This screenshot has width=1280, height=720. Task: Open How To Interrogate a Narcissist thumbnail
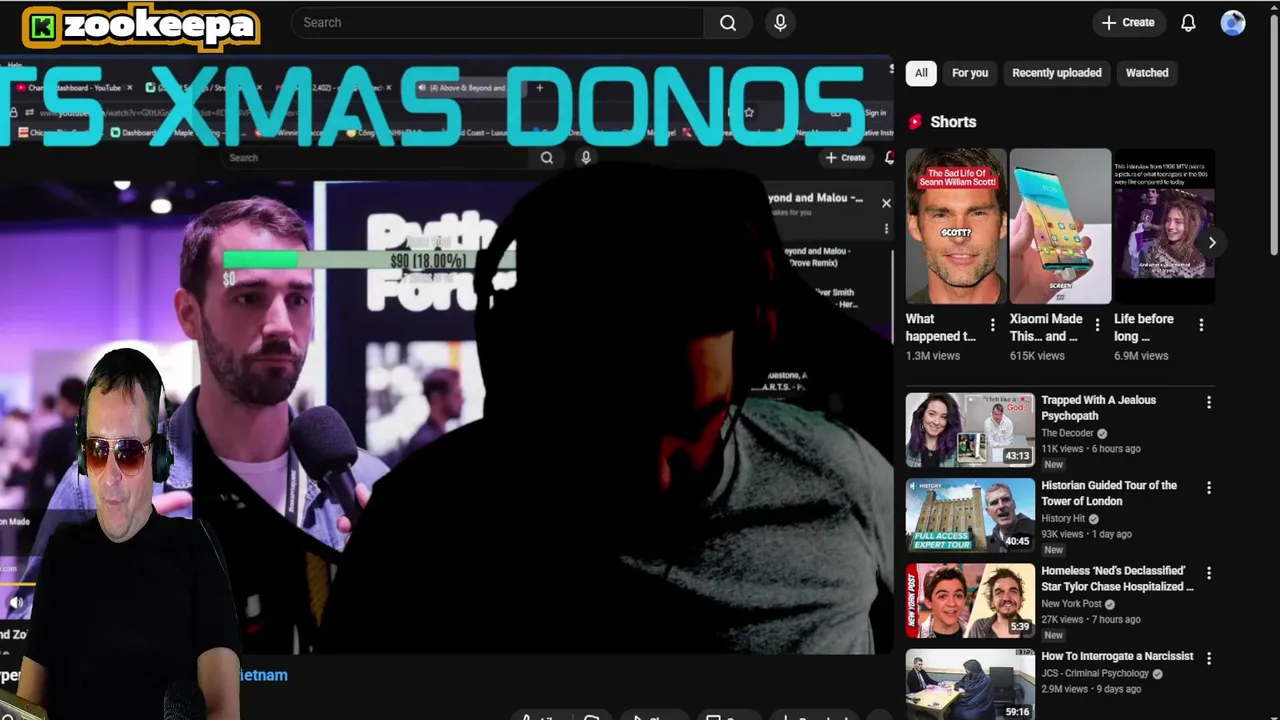click(x=970, y=684)
